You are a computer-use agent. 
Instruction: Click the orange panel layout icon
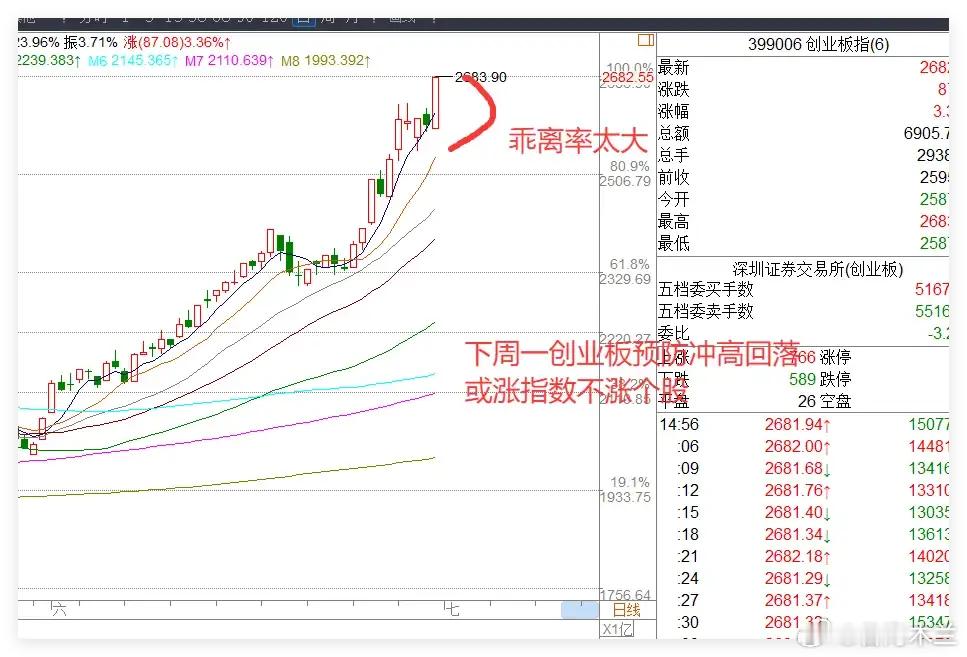click(645, 41)
